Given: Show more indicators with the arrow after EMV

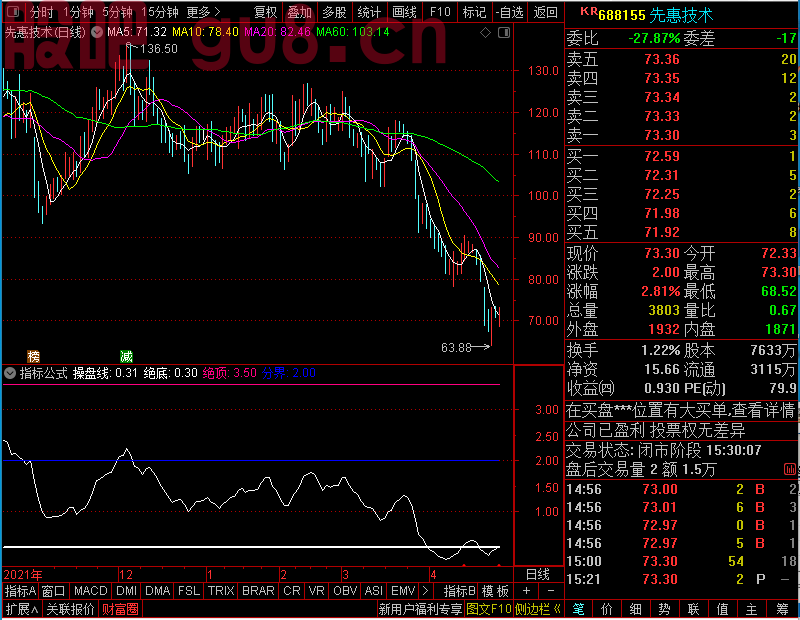Looking at the screenshot, I should 425,591.
